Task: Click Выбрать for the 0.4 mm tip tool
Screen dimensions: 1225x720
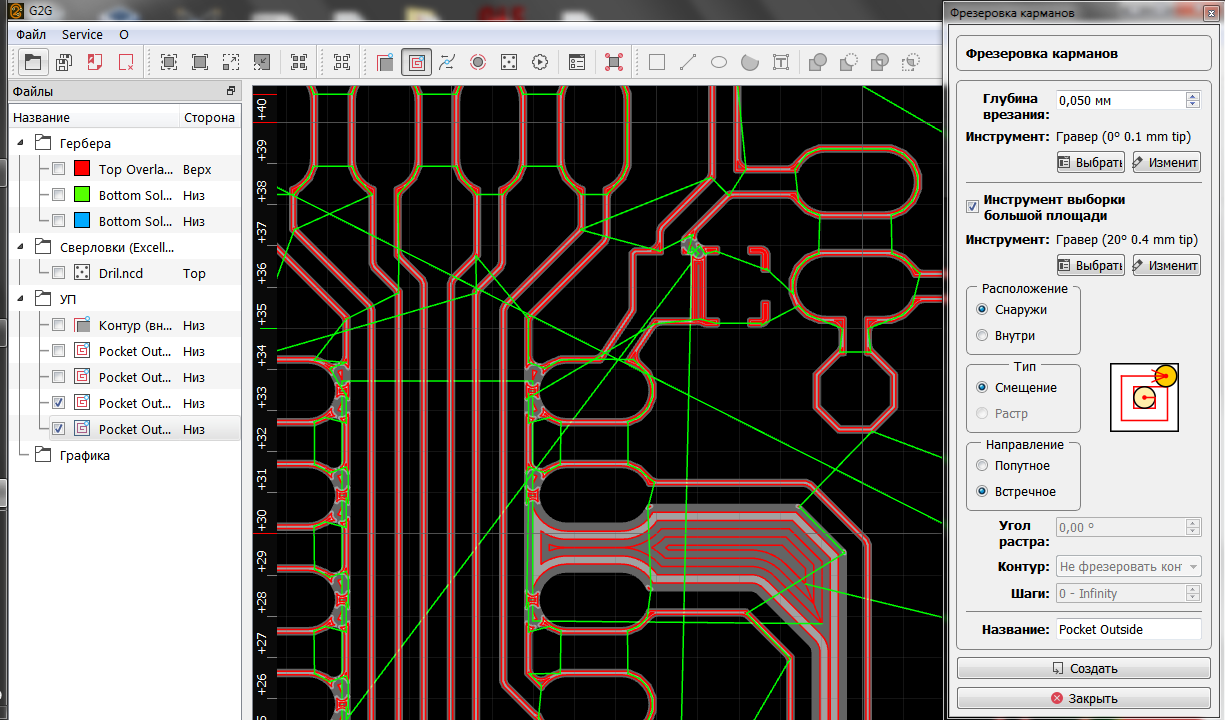Action: point(1090,265)
